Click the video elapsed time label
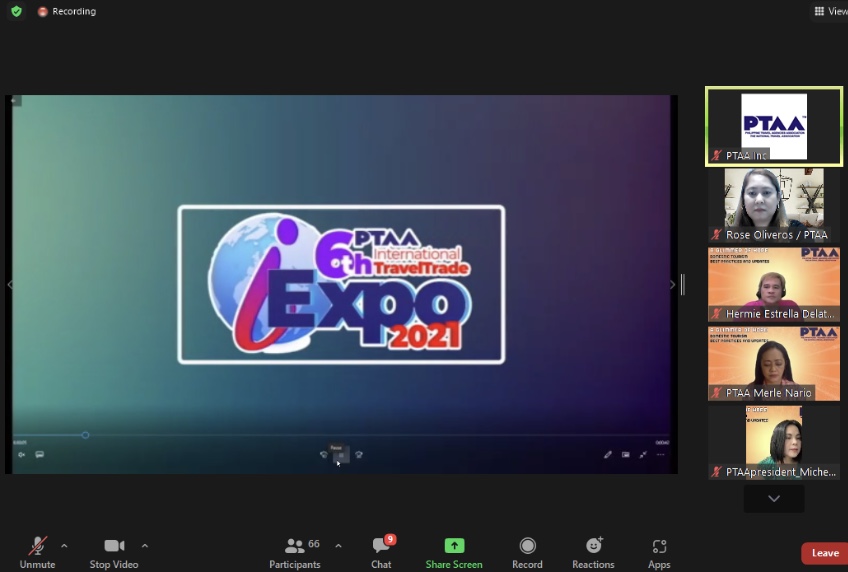This screenshot has height=572, width=848. pos(19,442)
